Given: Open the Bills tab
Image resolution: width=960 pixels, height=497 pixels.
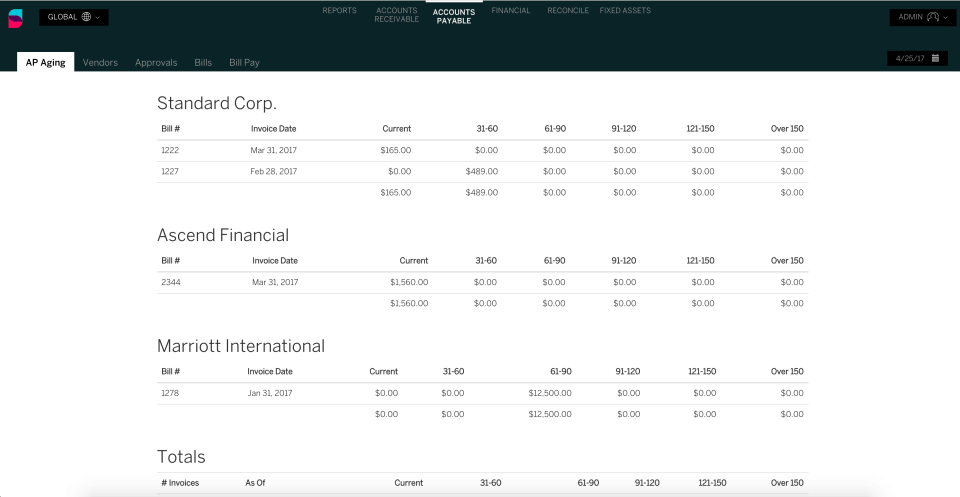Looking at the screenshot, I should [203, 62].
